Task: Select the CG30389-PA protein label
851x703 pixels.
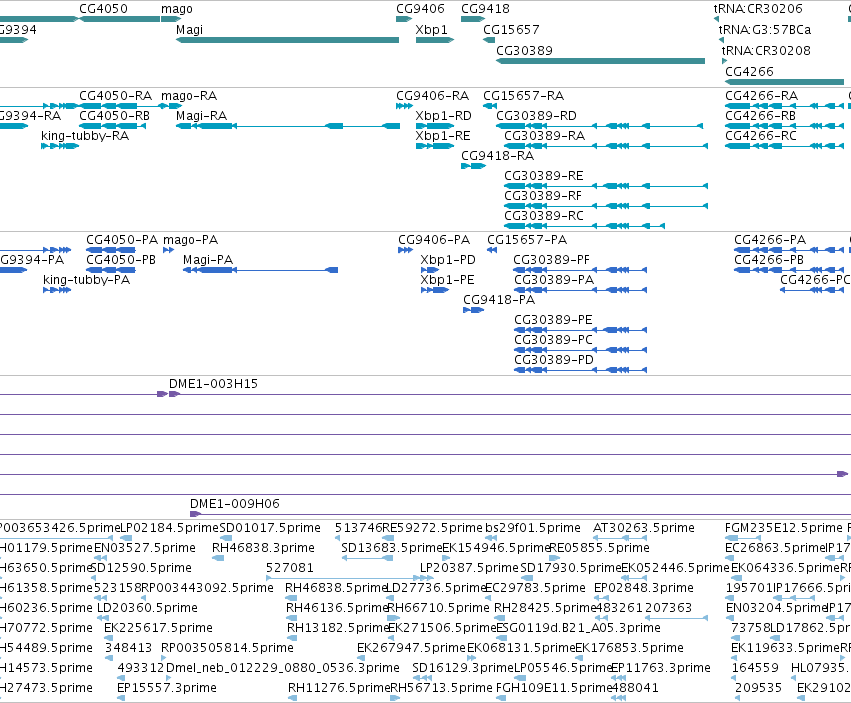Action: 554,280
